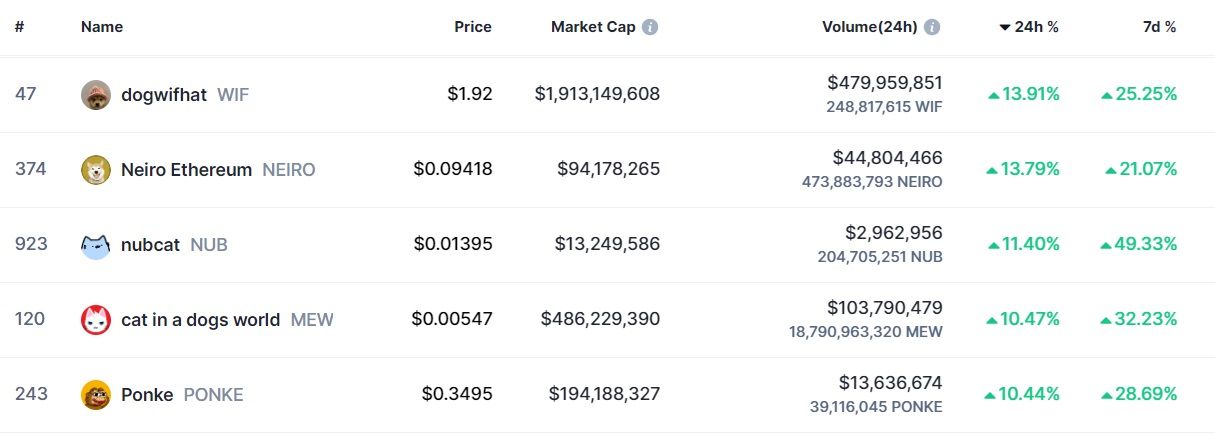Click the Neiro Ethereum coin logo
This screenshot has height=438, width=1215.
point(96,170)
